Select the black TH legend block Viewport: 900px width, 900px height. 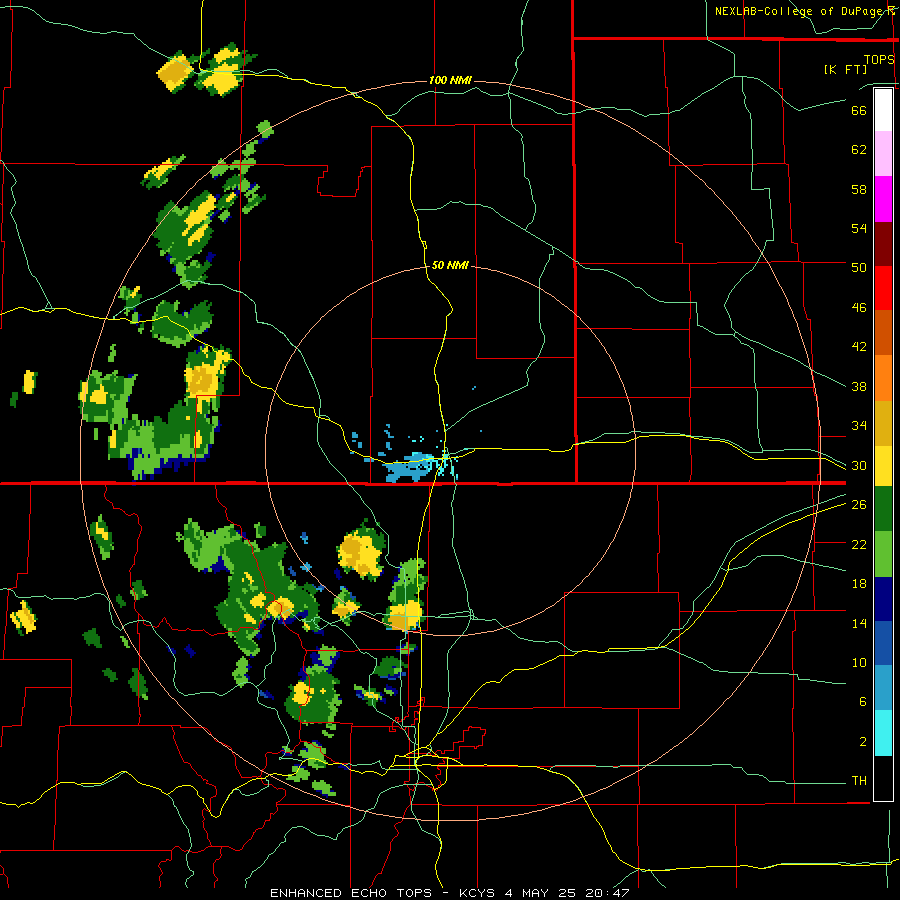tap(883, 778)
